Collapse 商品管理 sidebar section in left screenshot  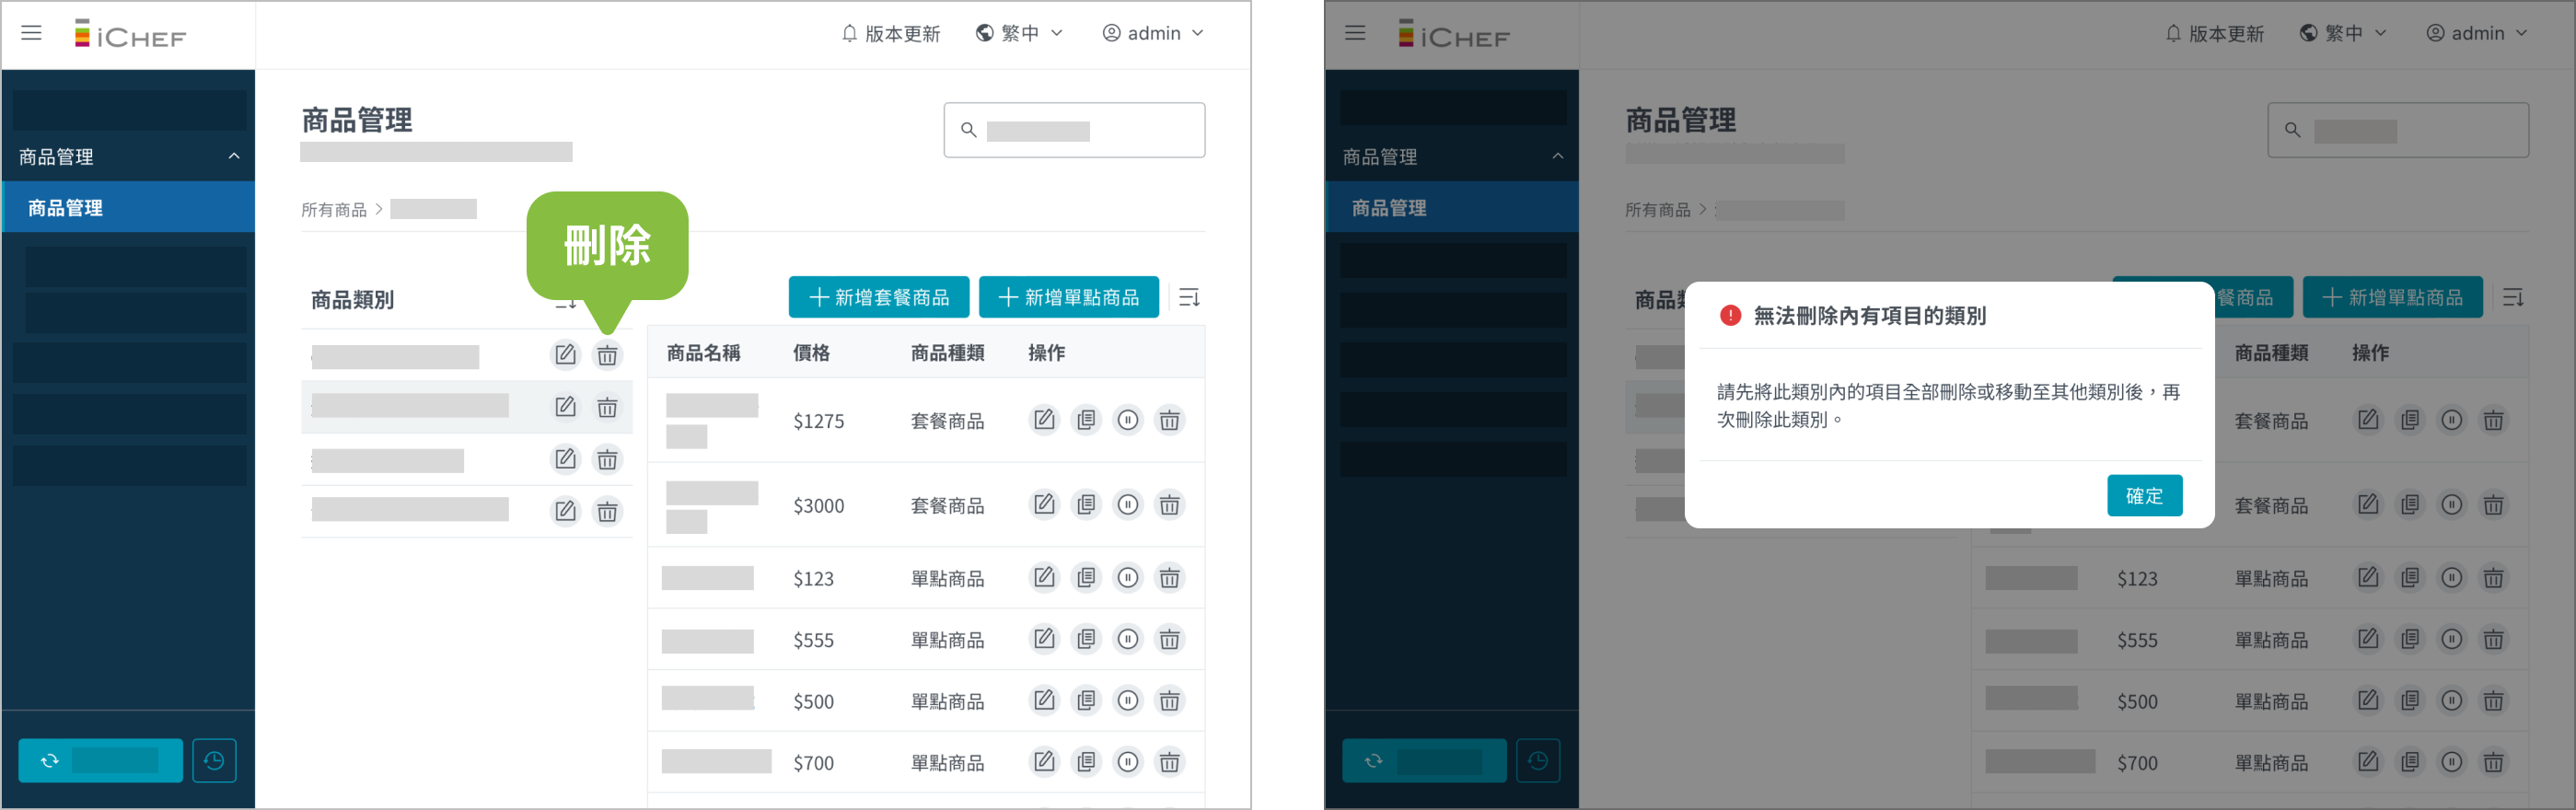pos(234,156)
